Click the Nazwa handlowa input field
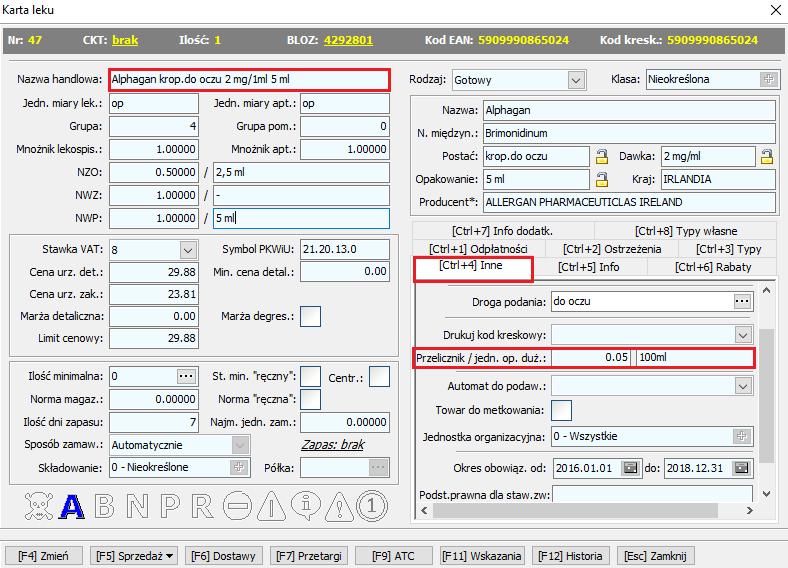The width and height of the screenshot is (788, 568). pos(249,79)
